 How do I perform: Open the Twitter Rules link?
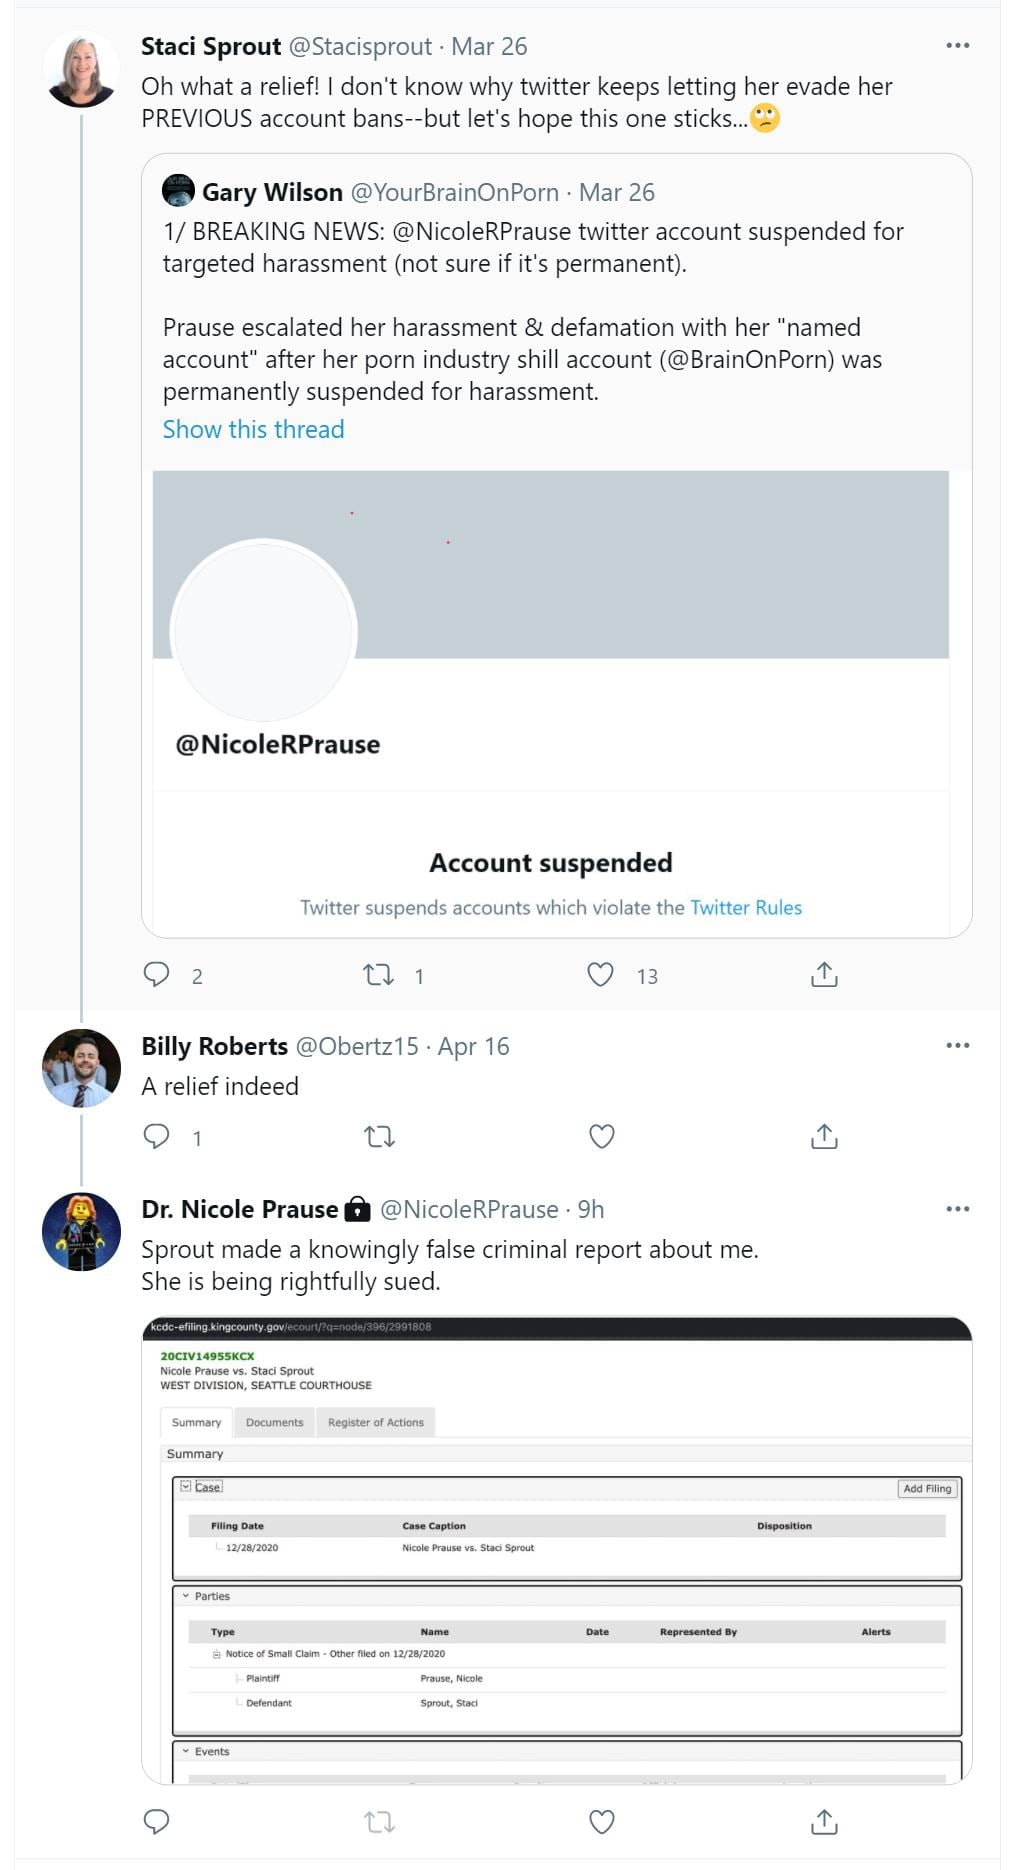tap(746, 907)
